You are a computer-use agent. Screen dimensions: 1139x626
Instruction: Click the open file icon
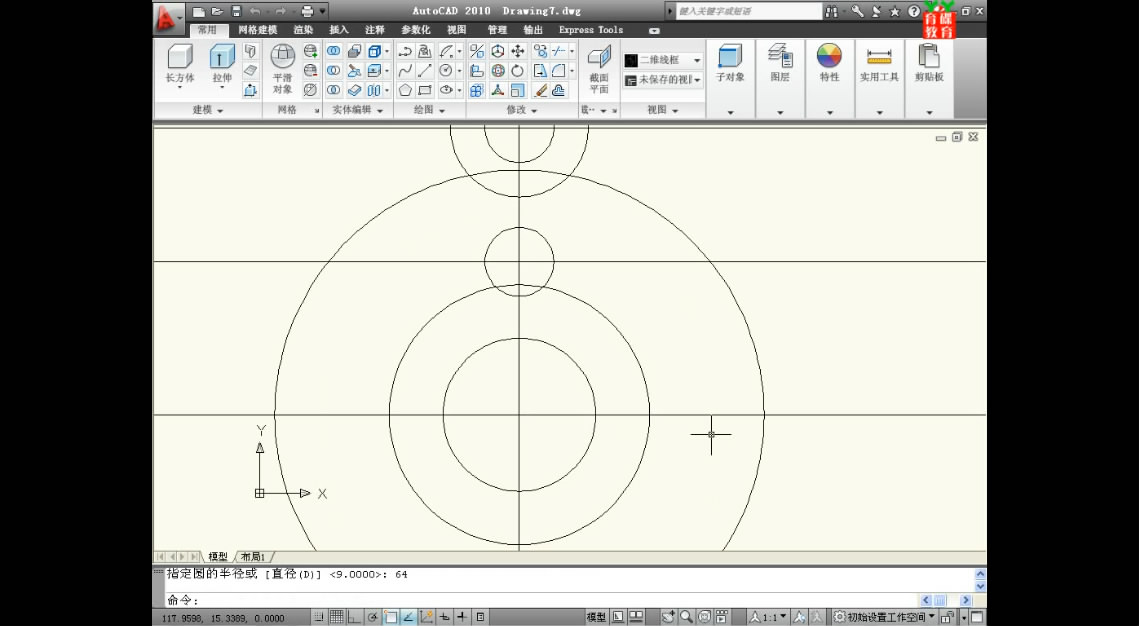coord(216,11)
